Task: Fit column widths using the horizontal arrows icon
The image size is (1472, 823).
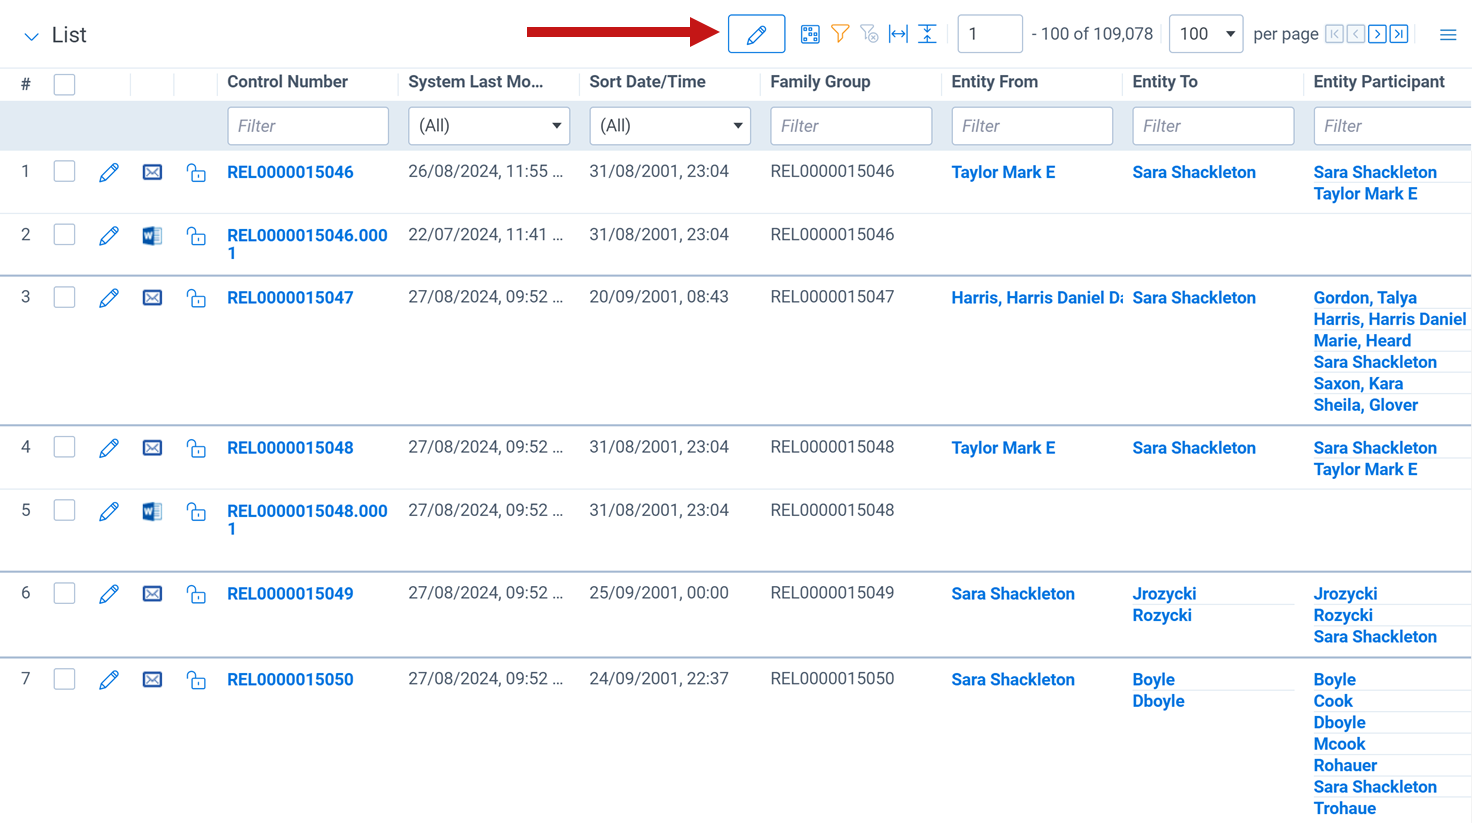Action: point(898,34)
